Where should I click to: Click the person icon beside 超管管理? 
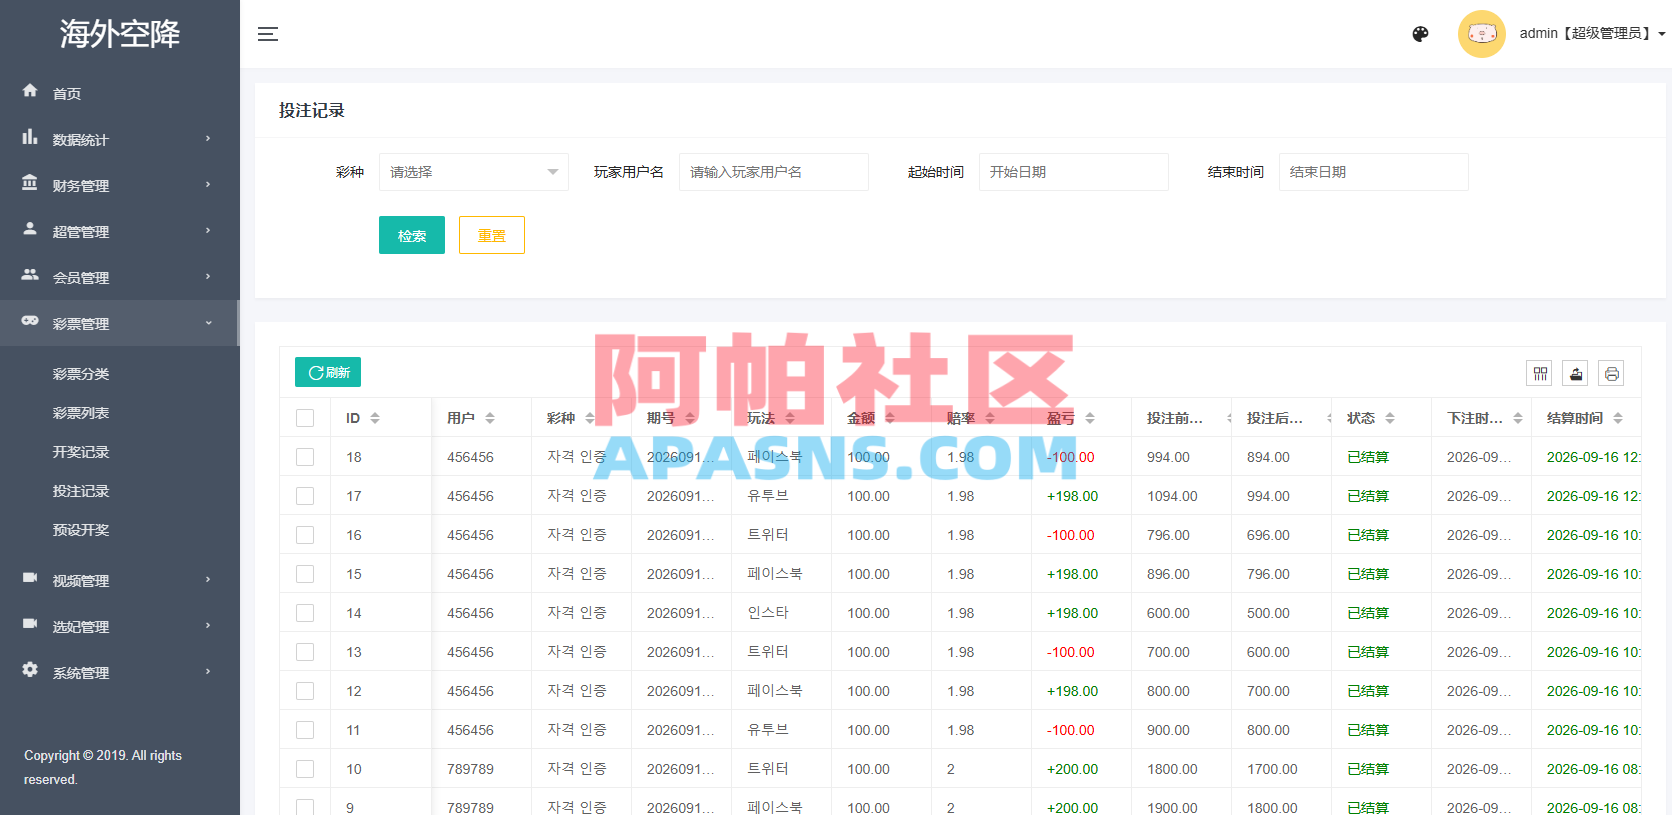pos(30,229)
